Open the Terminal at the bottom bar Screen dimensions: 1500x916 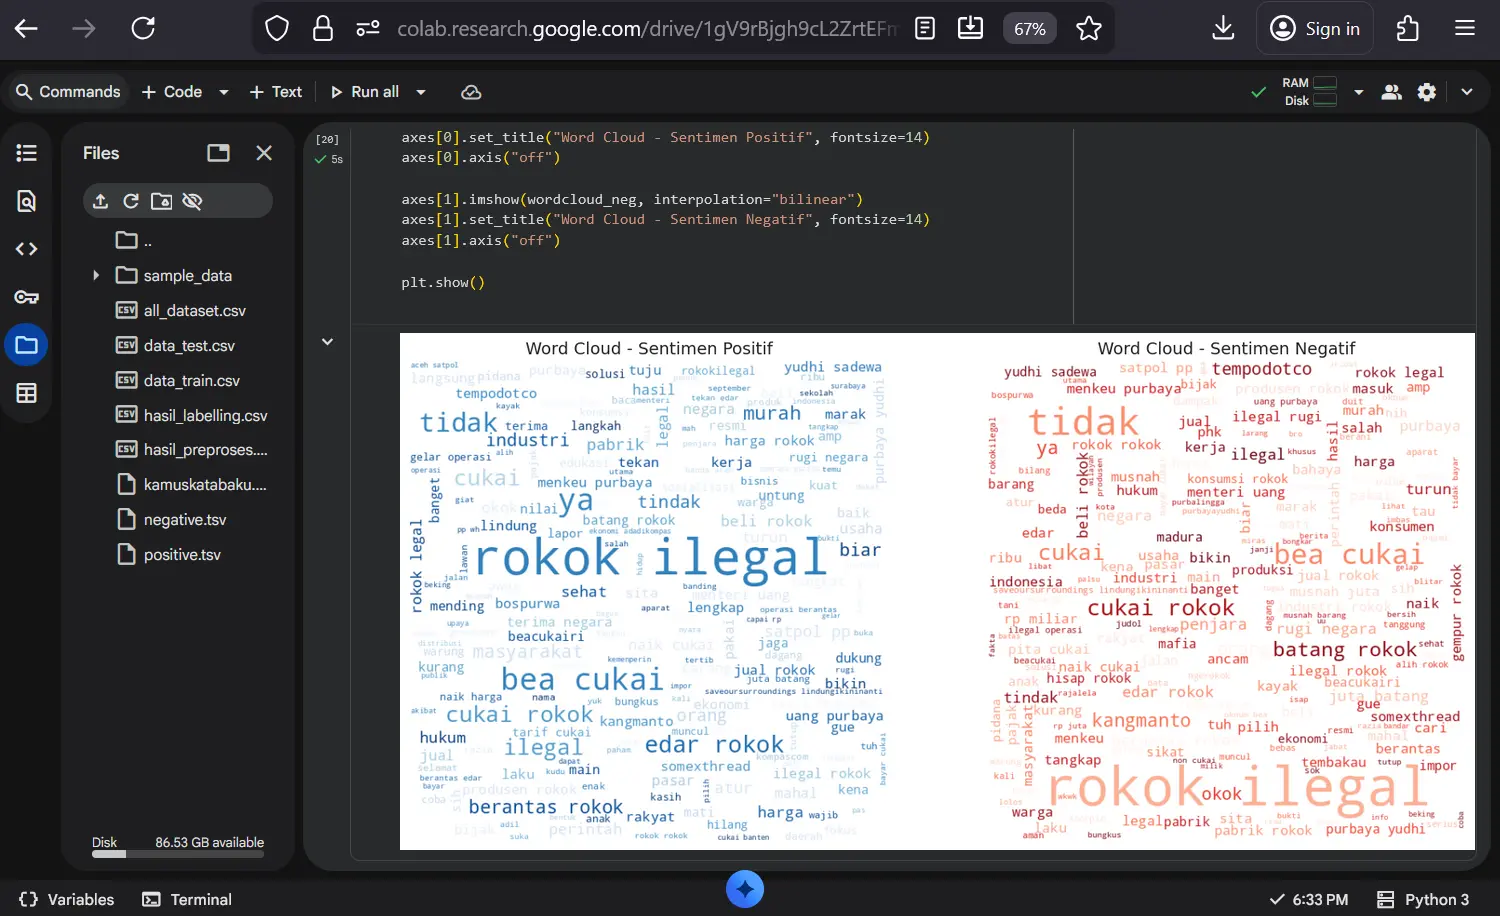pyautogui.click(x=186, y=899)
